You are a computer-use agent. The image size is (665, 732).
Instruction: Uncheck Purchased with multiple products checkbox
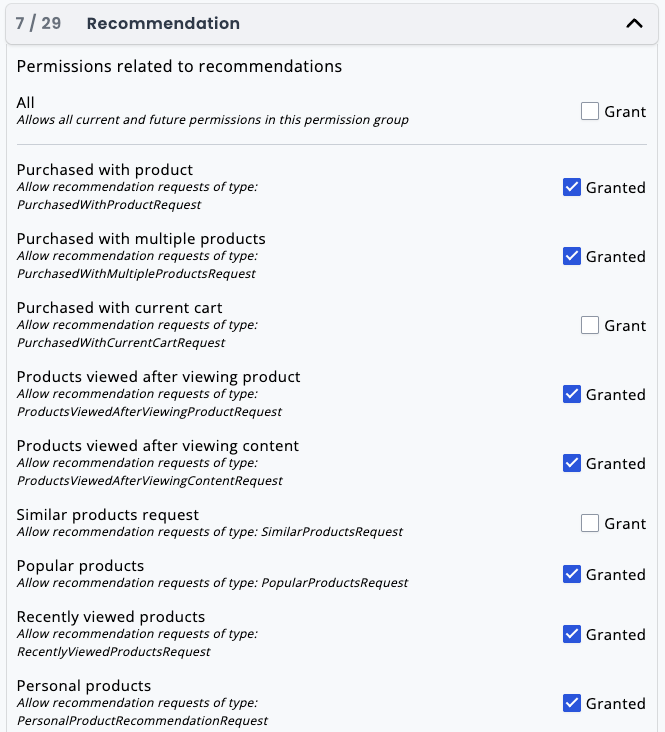coord(572,256)
